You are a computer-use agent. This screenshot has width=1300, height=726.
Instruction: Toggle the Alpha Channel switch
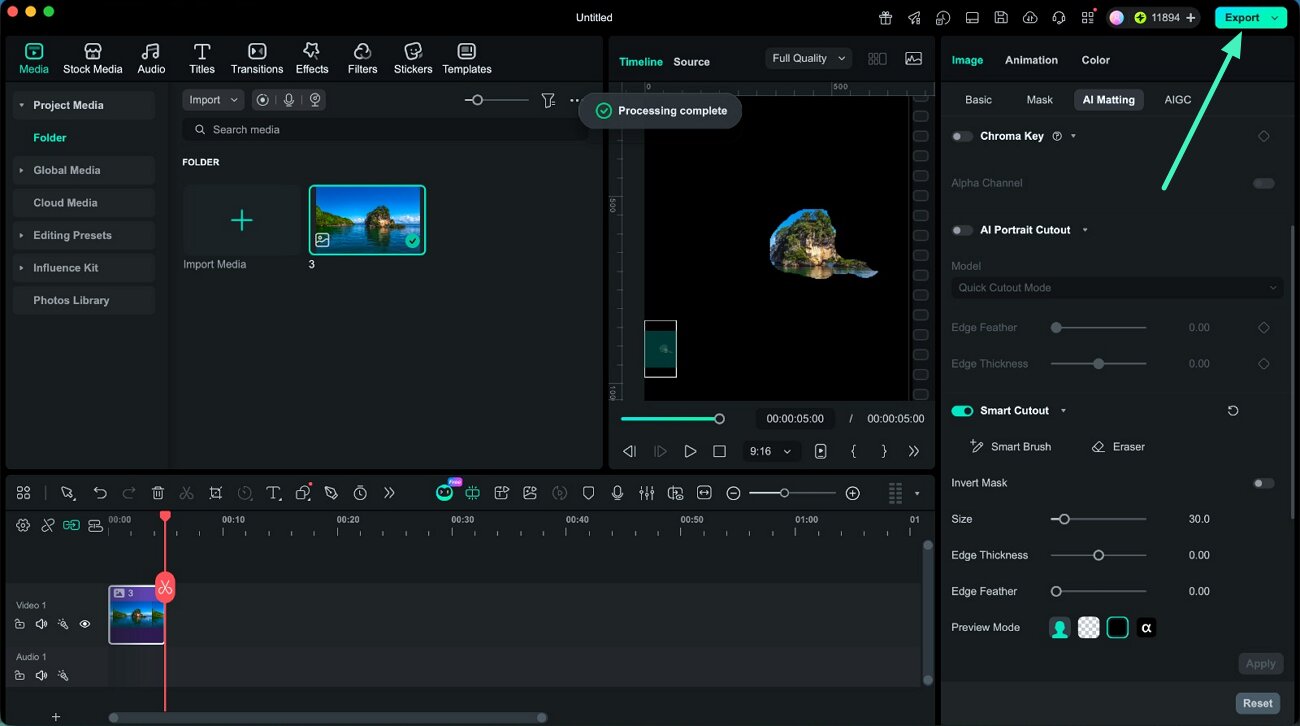[1264, 183]
